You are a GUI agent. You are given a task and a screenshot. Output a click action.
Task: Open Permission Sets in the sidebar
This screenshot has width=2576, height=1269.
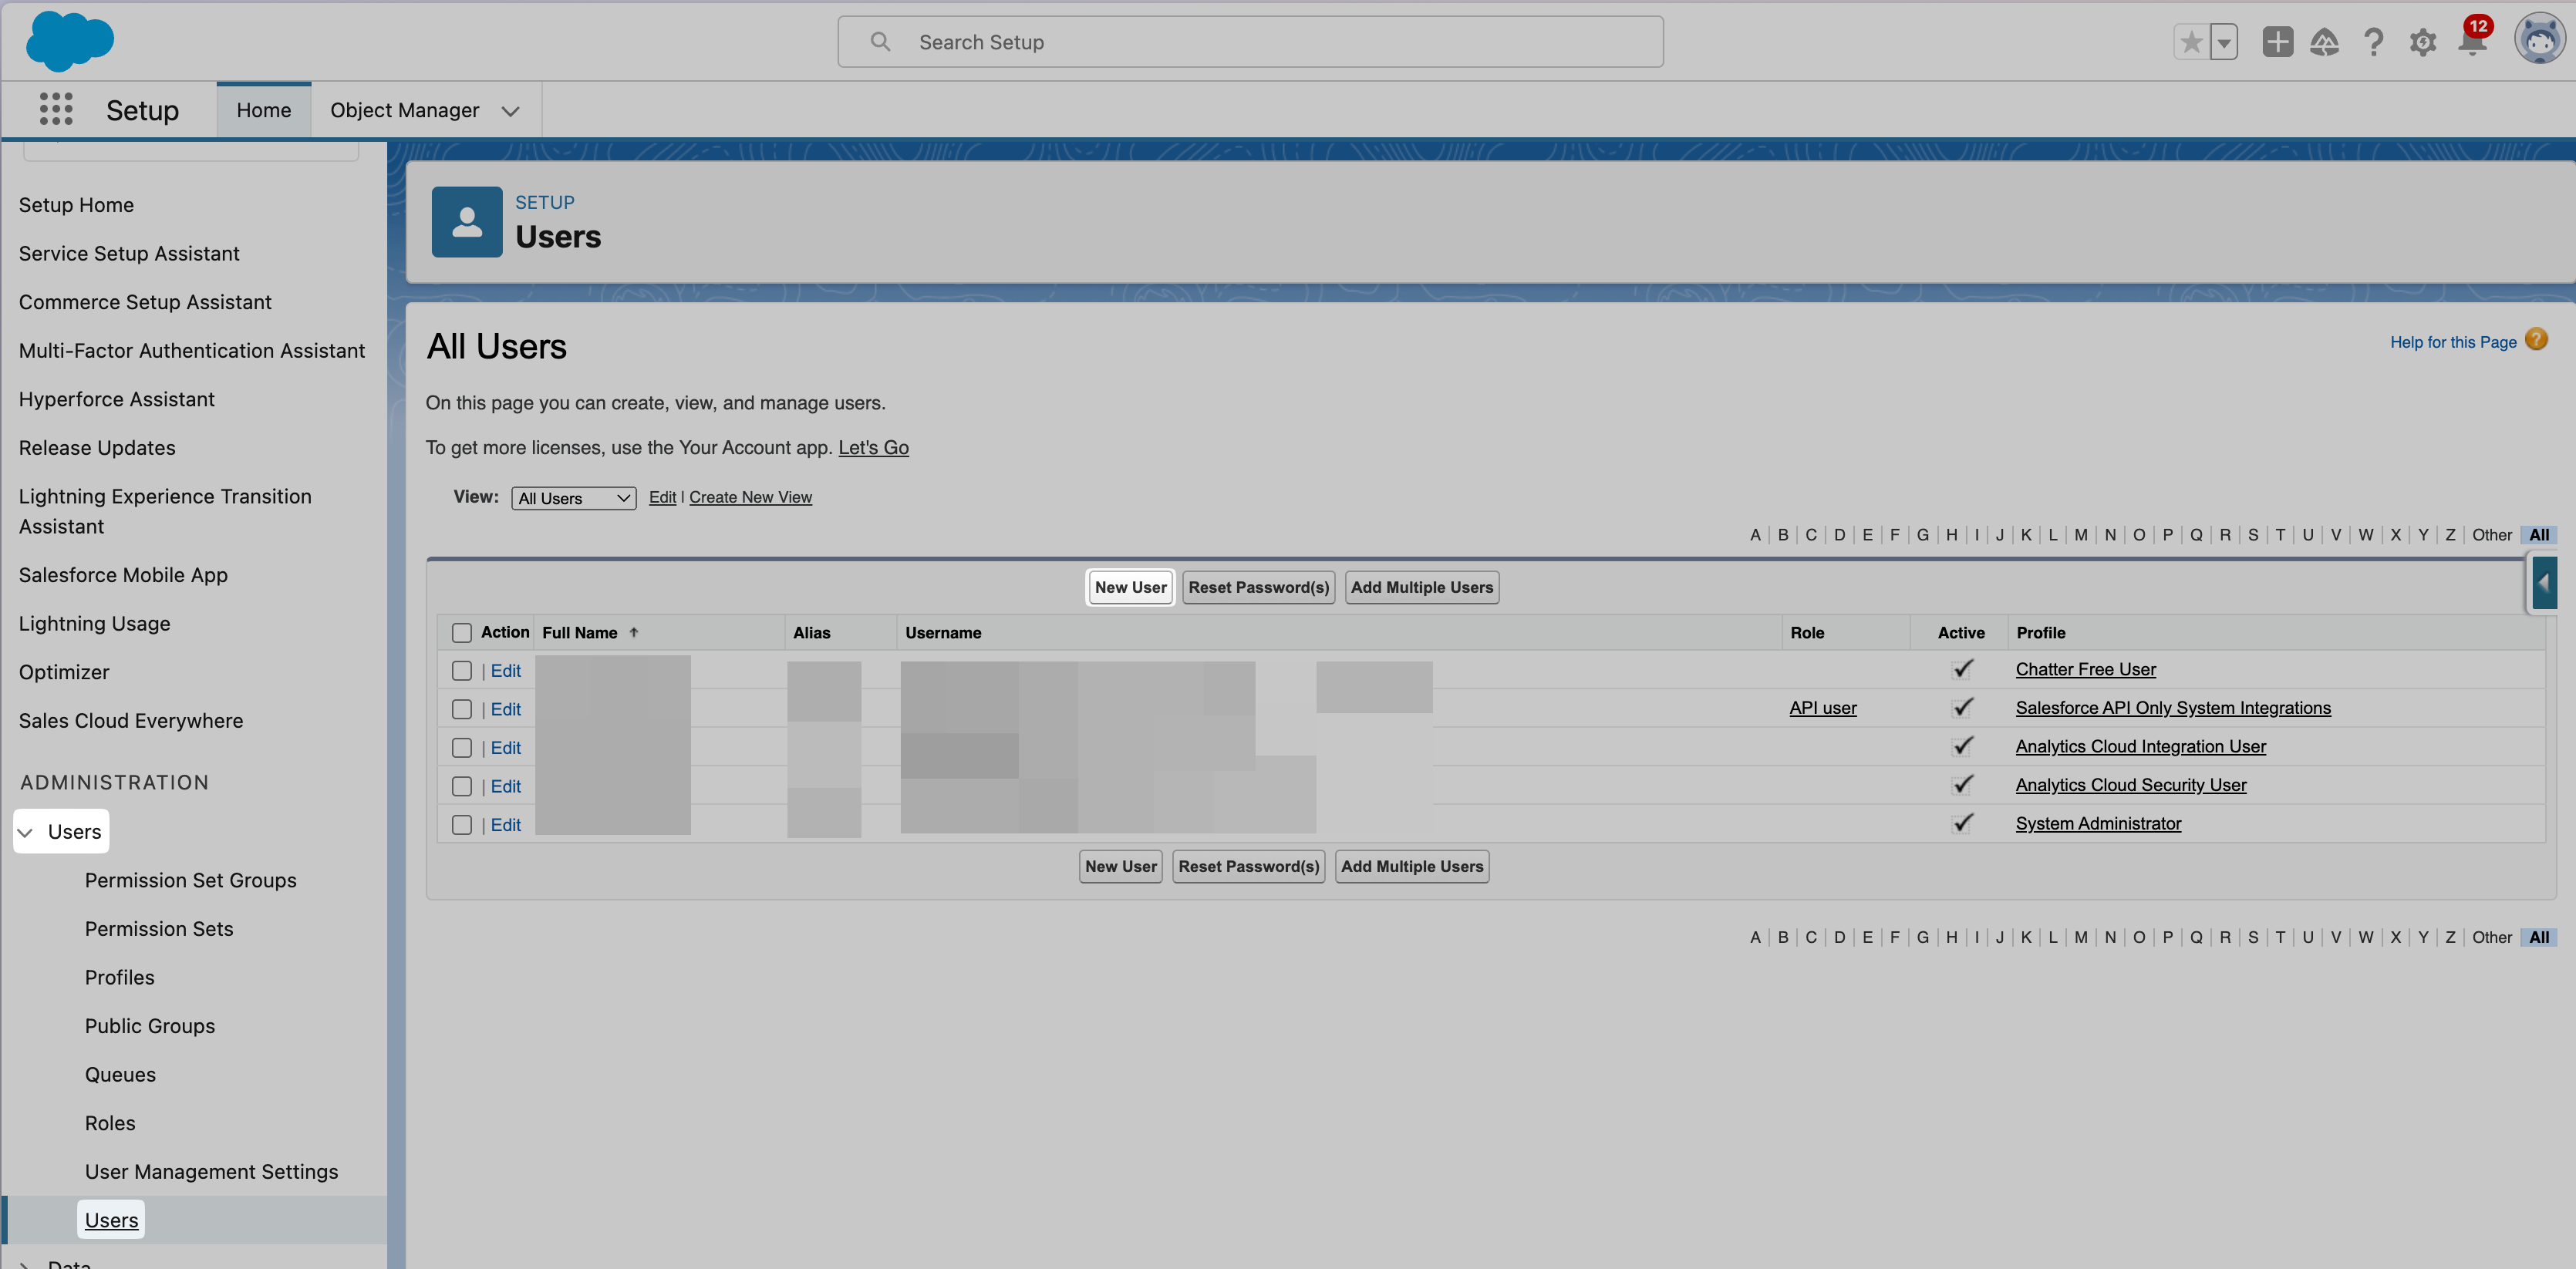pyautogui.click(x=159, y=929)
